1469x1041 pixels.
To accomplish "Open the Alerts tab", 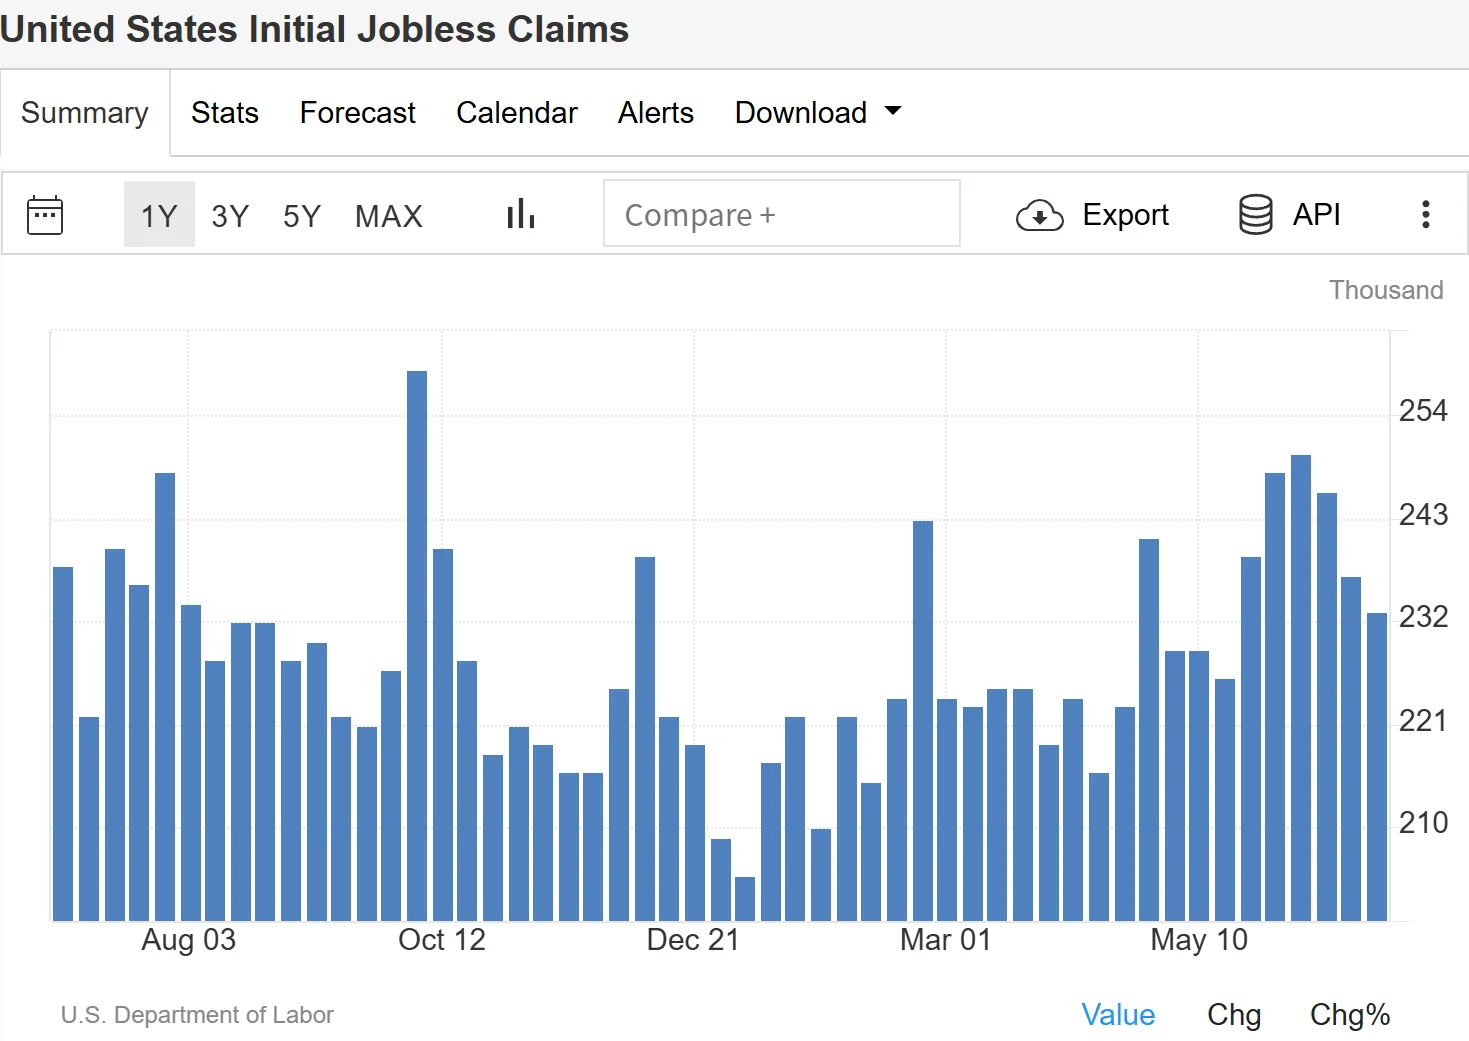I will (656, 113).
